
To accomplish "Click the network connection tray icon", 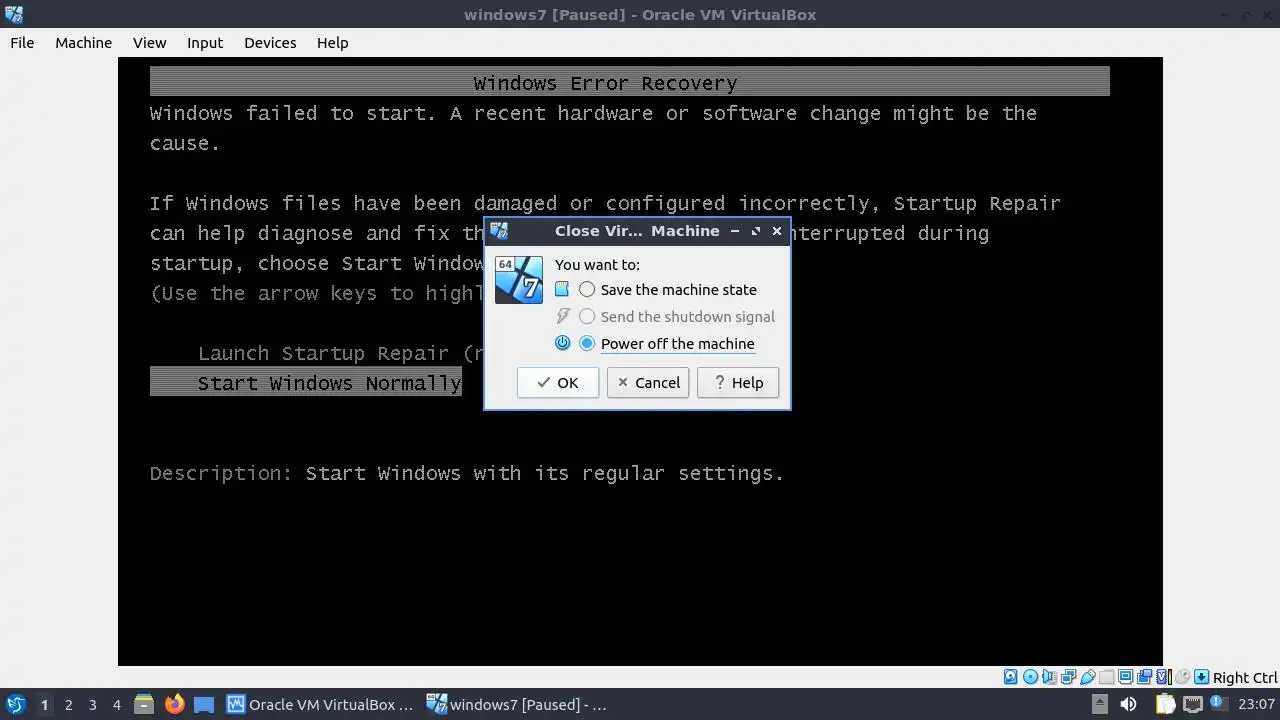I will pos(1193,704).
